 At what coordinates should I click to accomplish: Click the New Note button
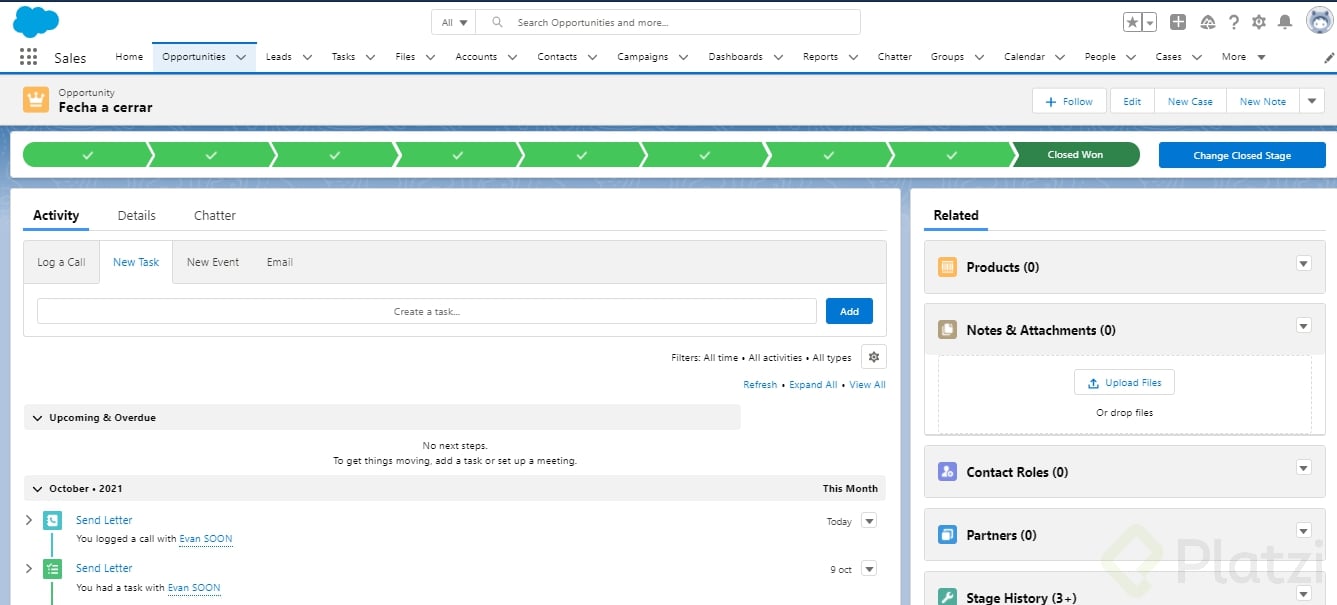[x=1263, y=101]
